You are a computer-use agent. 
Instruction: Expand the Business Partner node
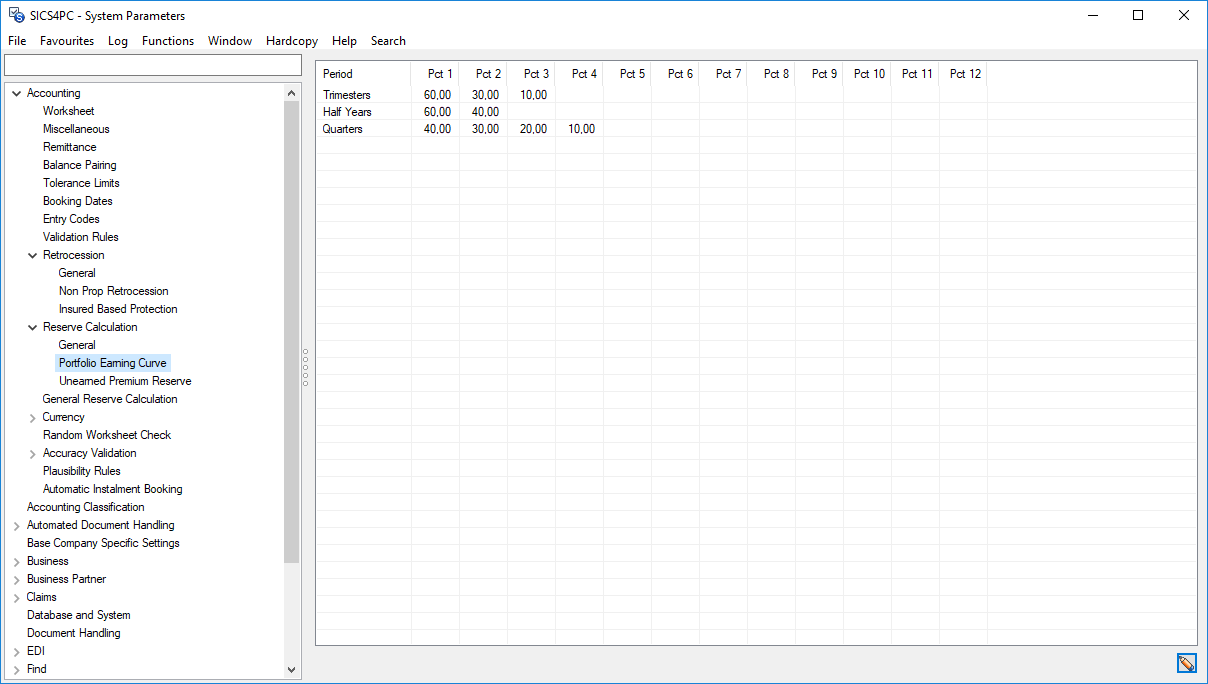tap(15, 578)
